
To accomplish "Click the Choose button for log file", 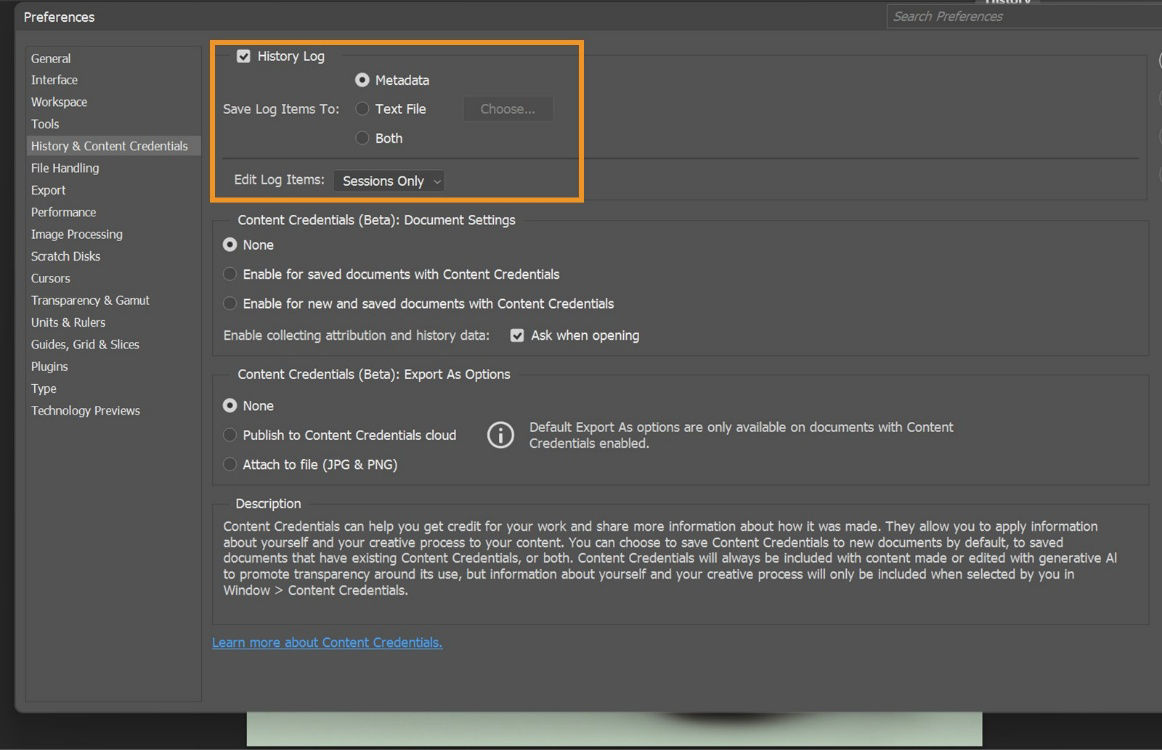I will (x=507, y=109).
